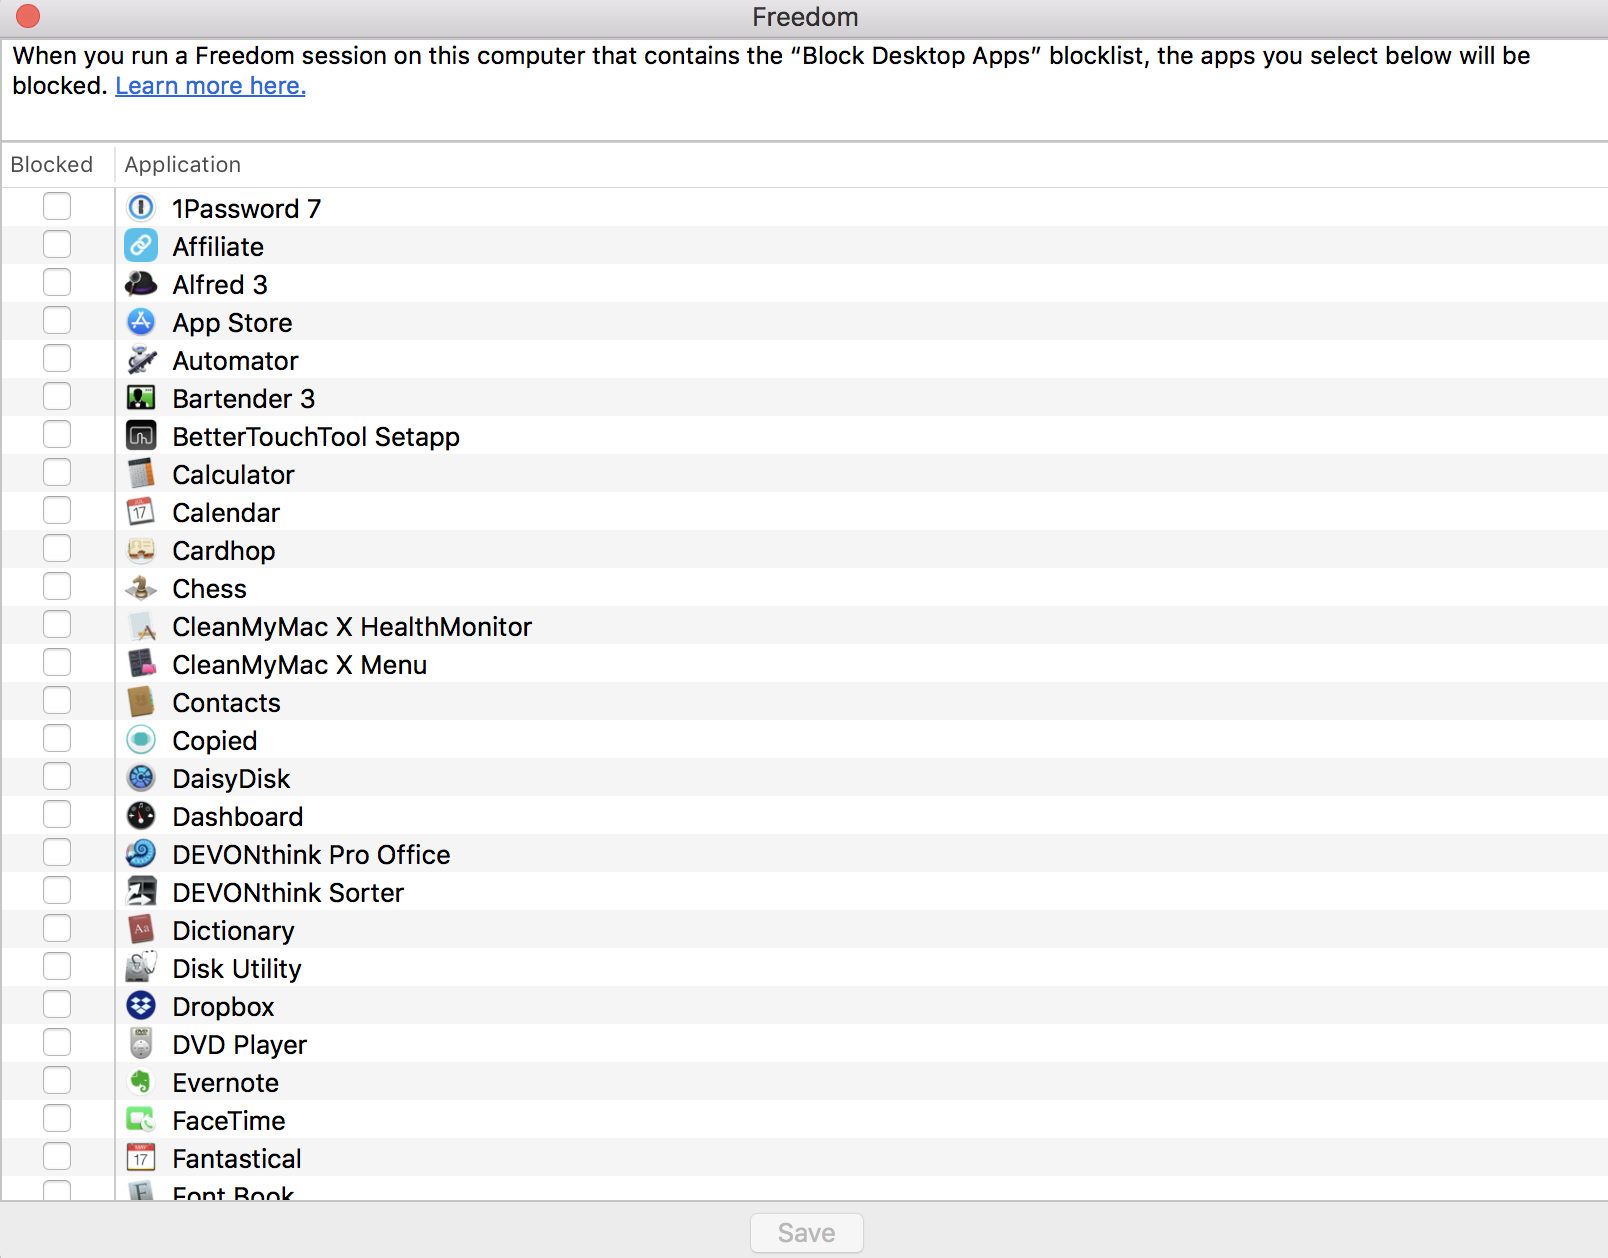Select the Dictionary app name
Screen dimensions: 1608x1258
tap(234, 931)
